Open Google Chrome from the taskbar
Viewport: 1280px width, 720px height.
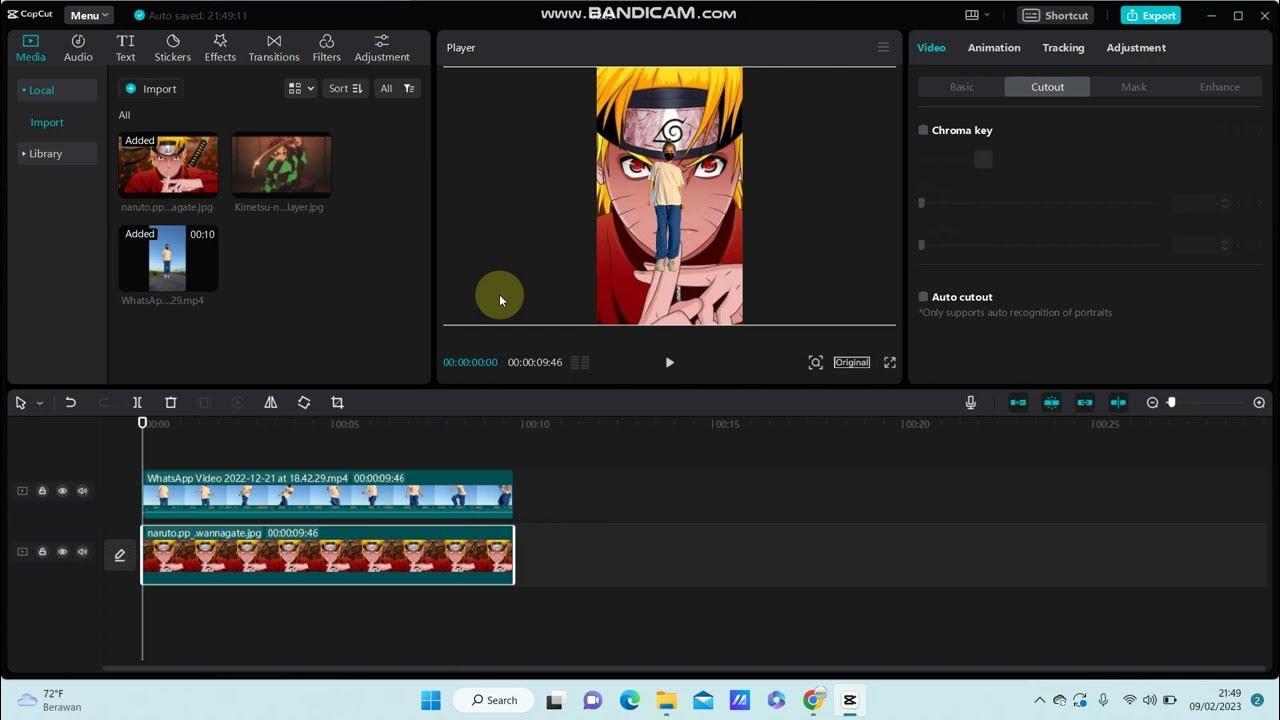(813, 700)
